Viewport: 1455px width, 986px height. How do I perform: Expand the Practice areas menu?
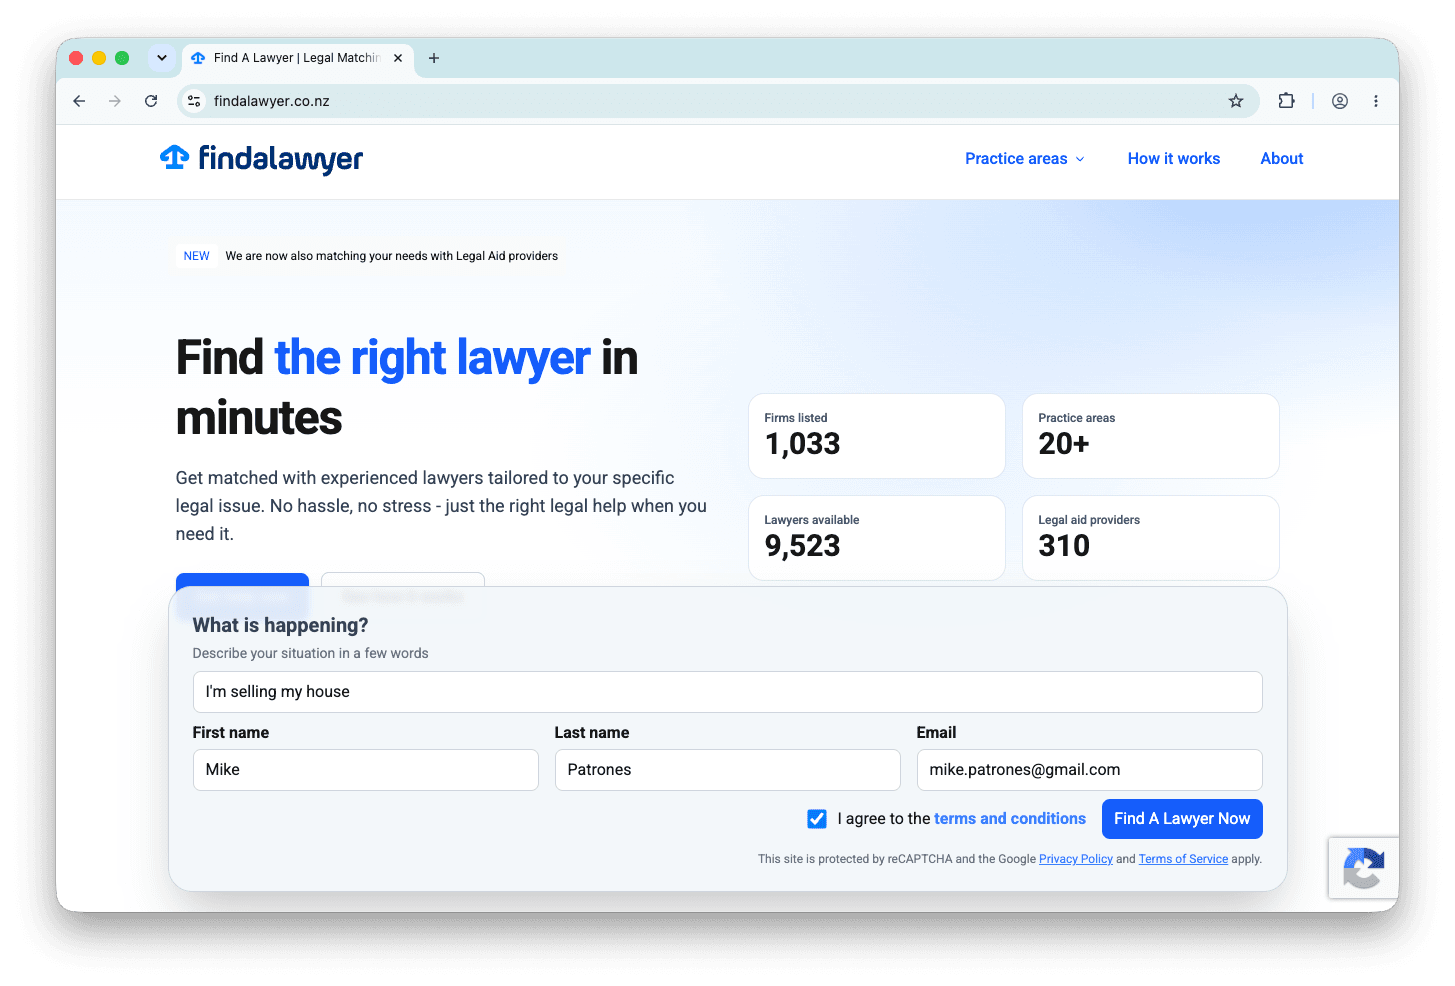[x=1025, y=158]
